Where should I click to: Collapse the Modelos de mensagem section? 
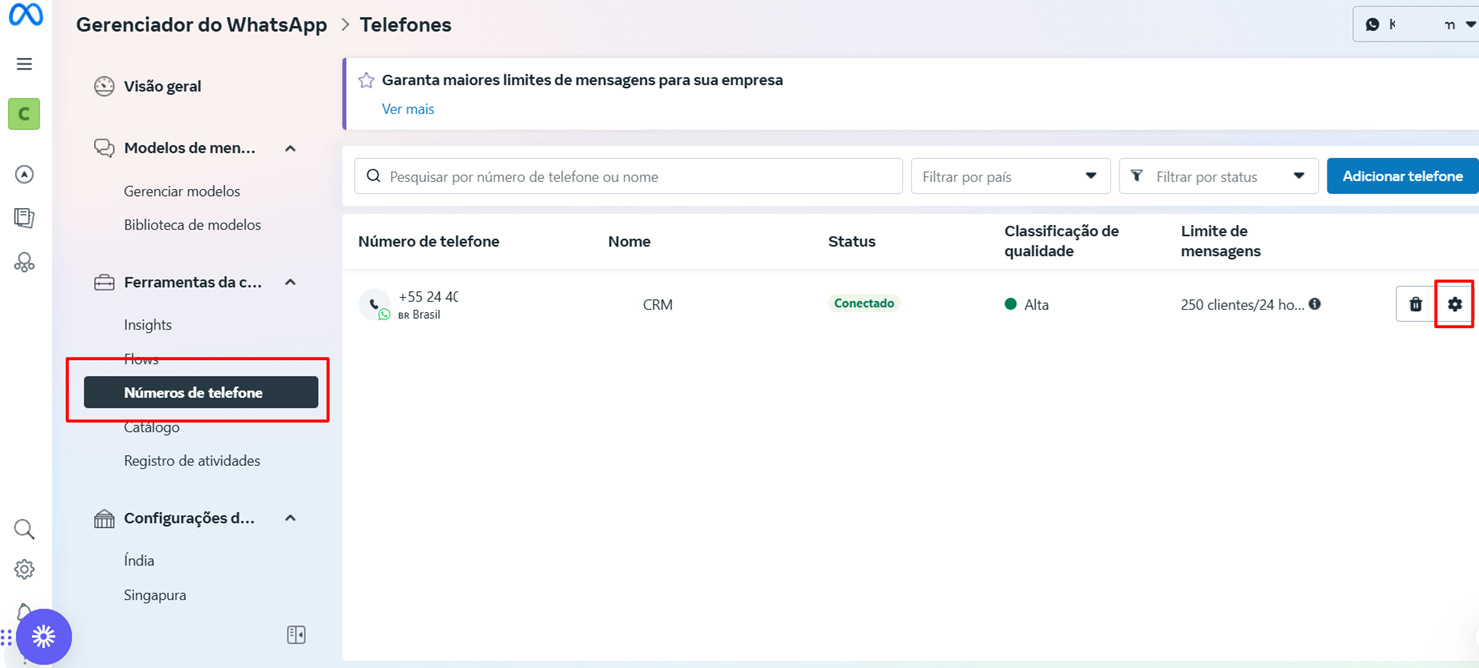(290, 148)
